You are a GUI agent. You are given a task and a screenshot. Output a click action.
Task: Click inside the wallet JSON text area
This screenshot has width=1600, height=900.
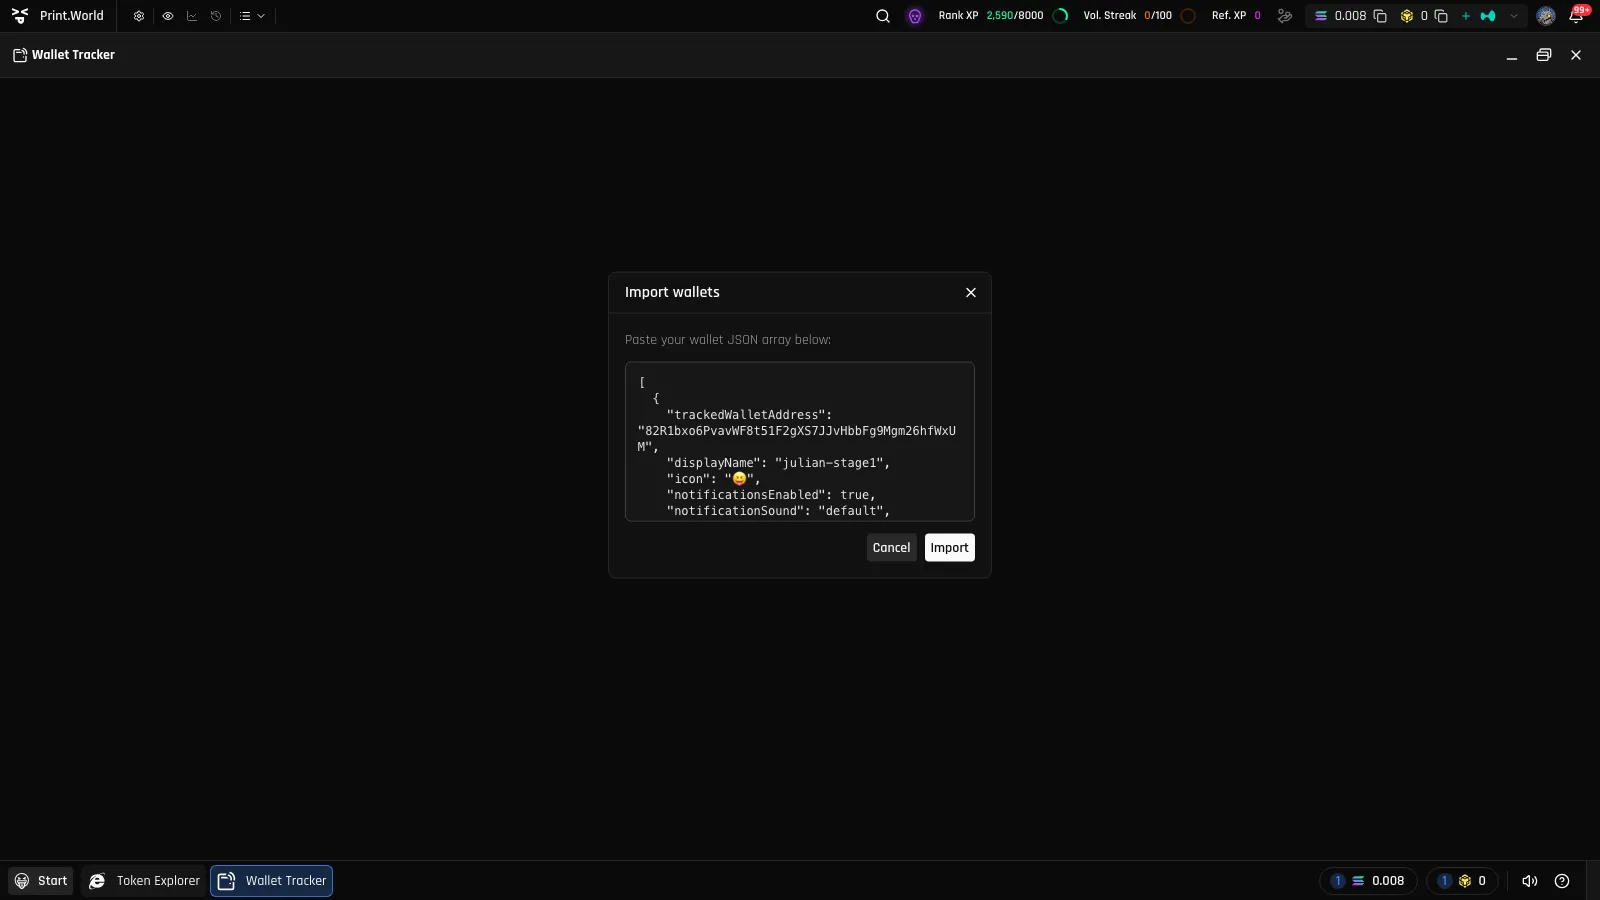pyautogui.click(x=800, y=442)
